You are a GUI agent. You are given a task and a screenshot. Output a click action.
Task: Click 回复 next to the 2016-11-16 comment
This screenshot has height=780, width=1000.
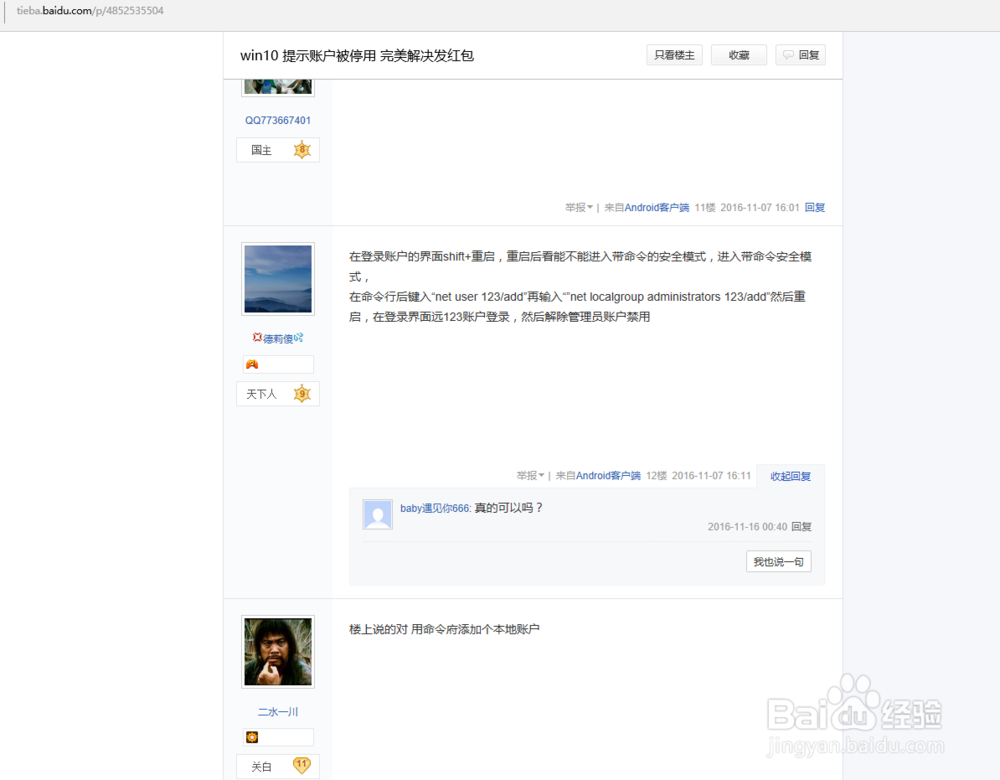pos(801,526)
